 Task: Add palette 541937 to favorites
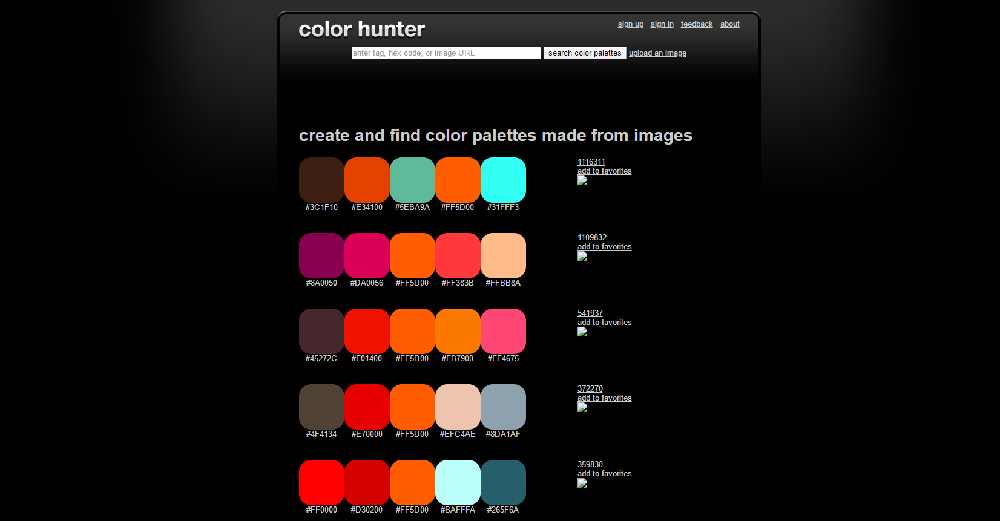coord(604,322)
